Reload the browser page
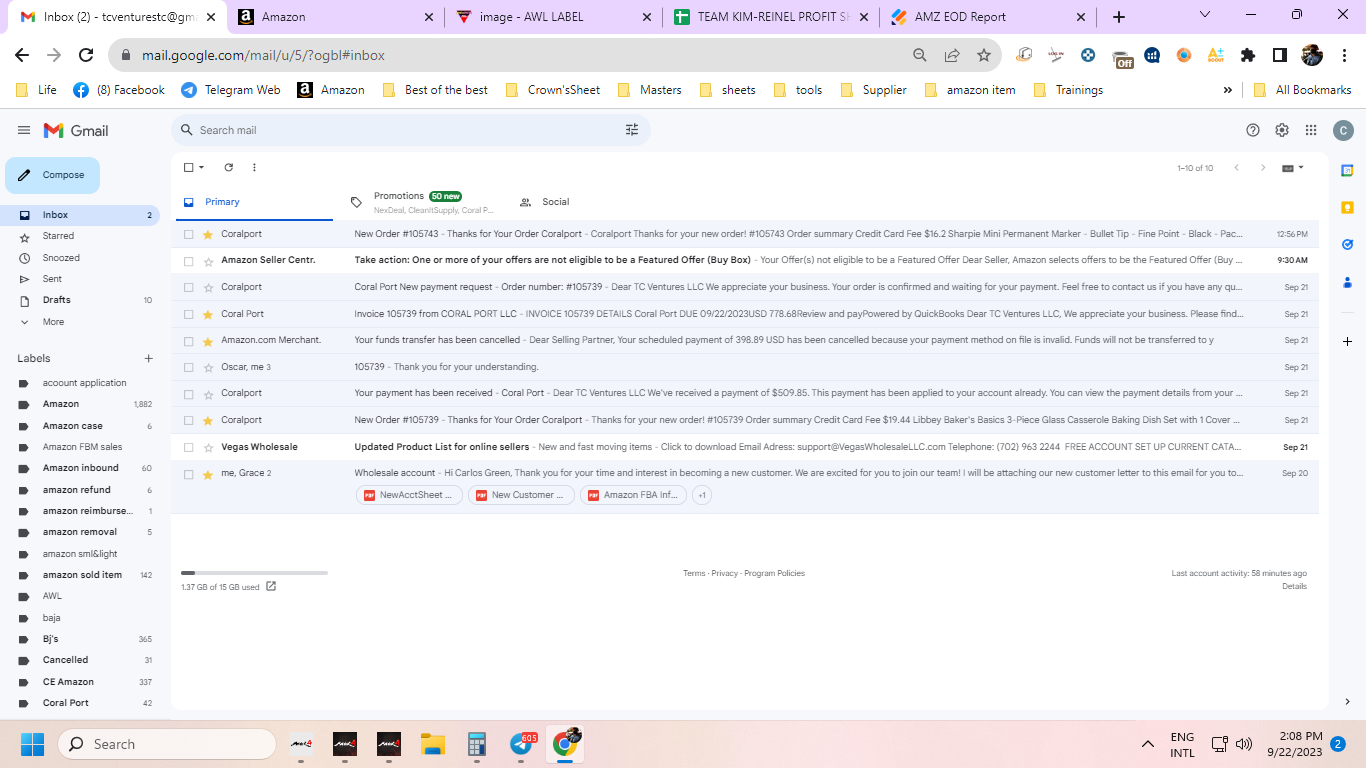 click(86, 55)
